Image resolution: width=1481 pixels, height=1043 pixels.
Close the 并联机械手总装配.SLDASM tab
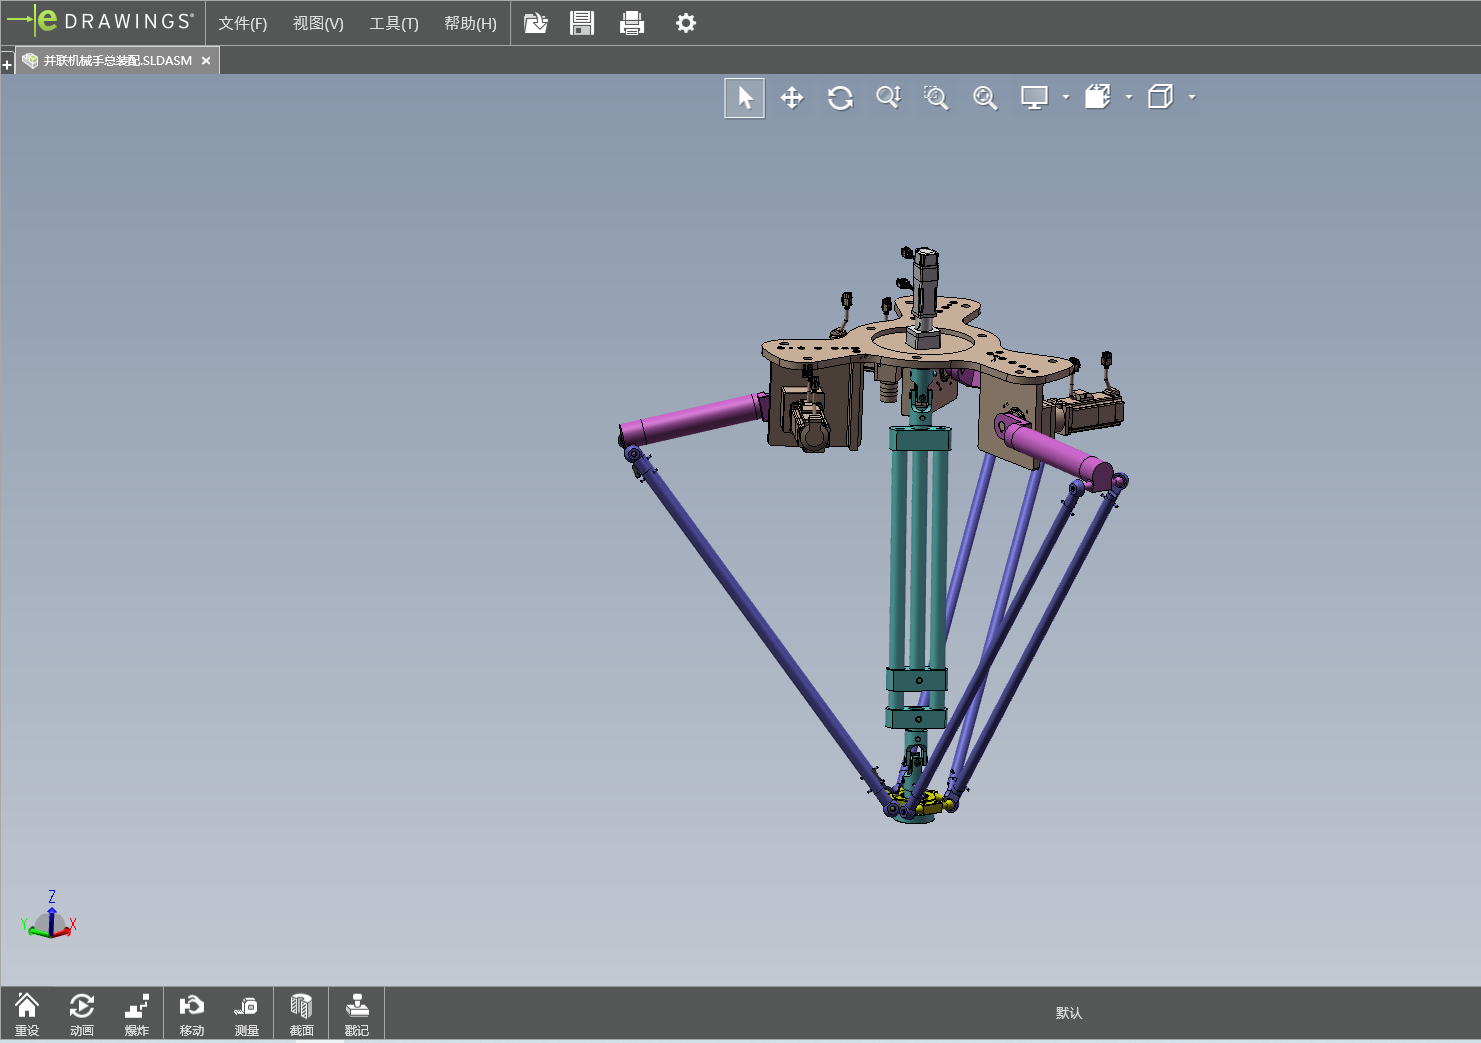coord(206,61)
